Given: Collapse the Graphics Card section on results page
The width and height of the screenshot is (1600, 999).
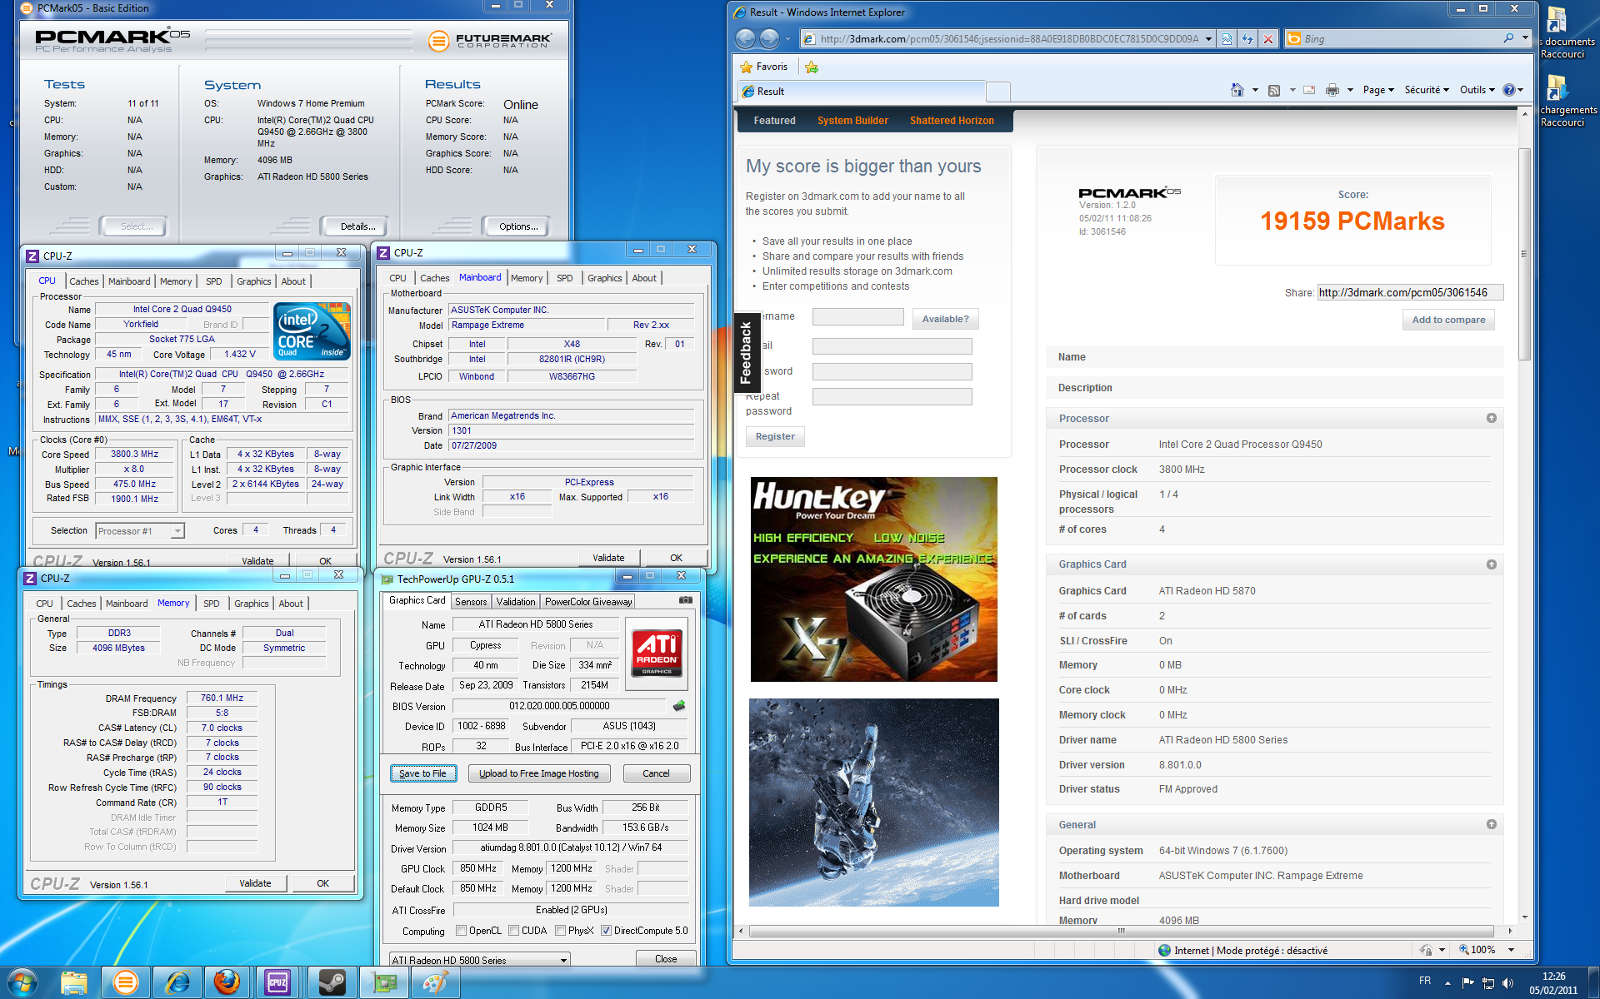Looking at the screenshot, I should click(1491, 565).
